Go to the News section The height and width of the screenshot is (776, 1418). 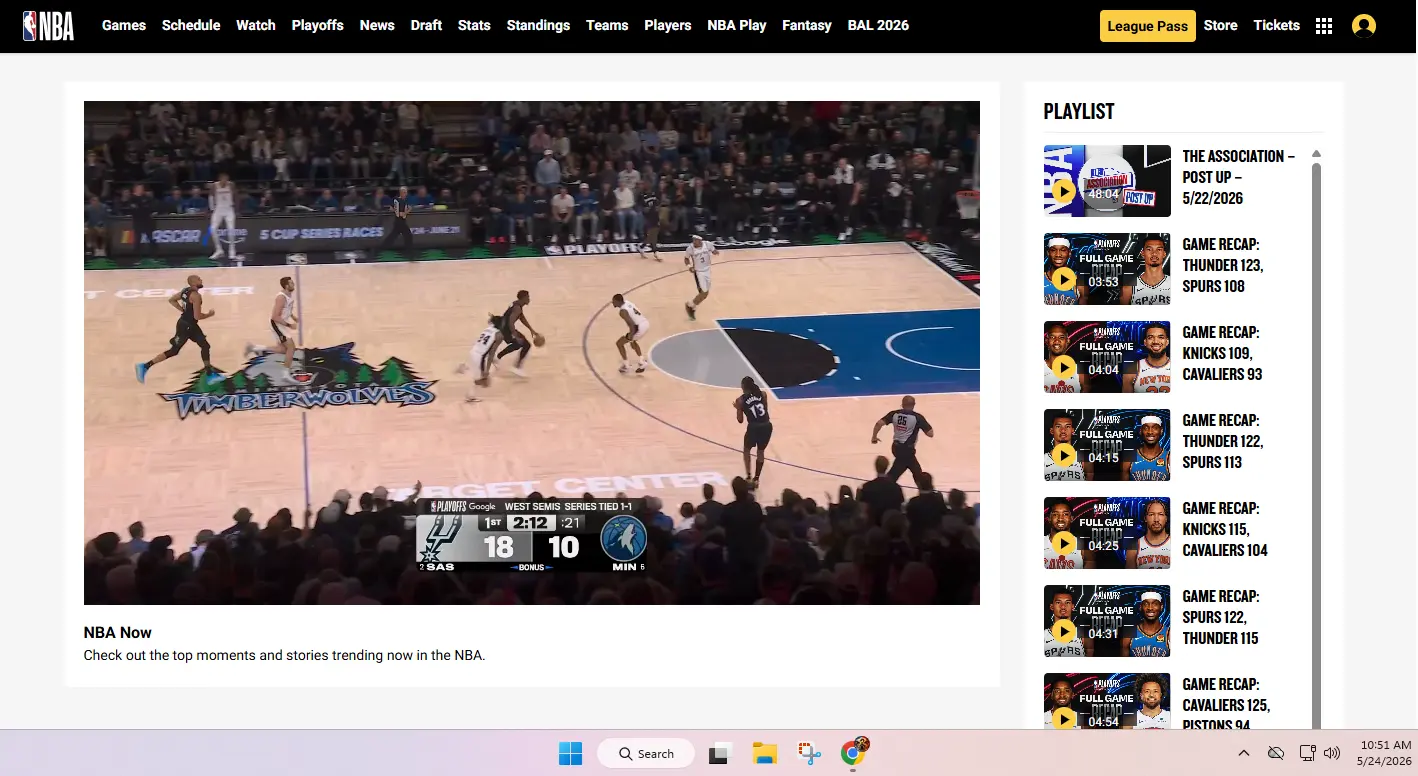(x=377, y=25)
